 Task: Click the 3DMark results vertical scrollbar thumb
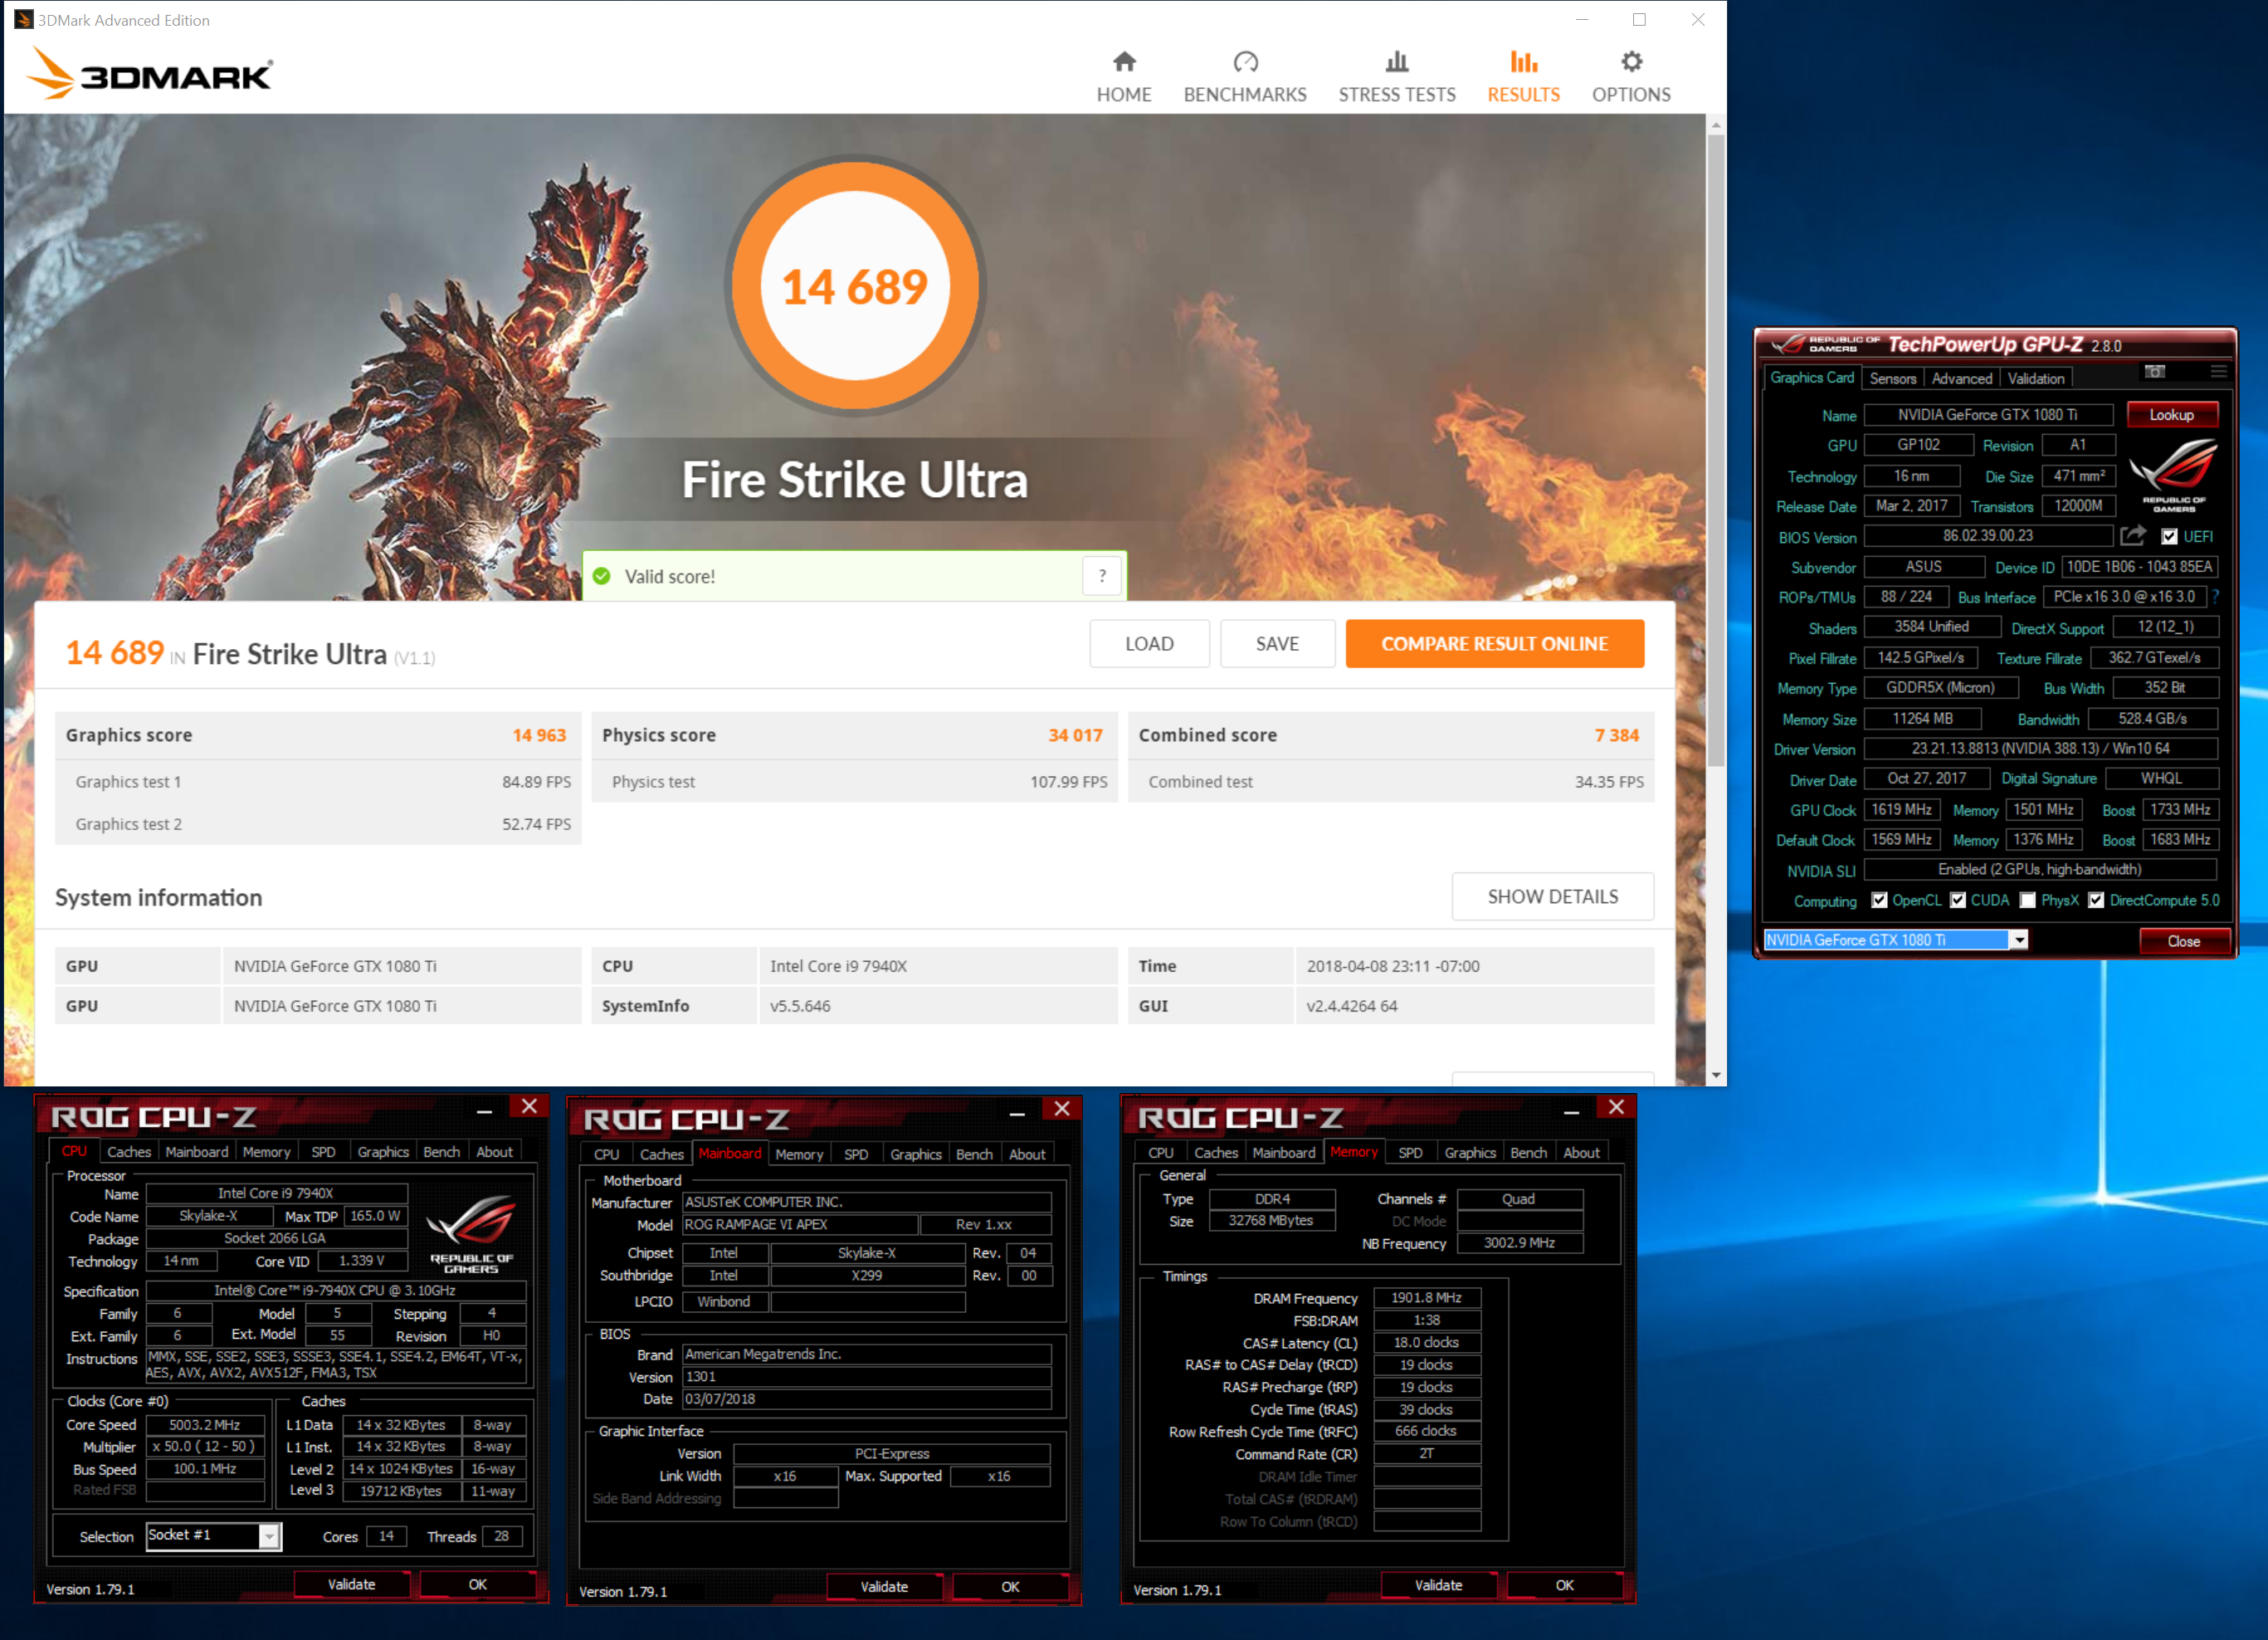(x=1716, y=450)
